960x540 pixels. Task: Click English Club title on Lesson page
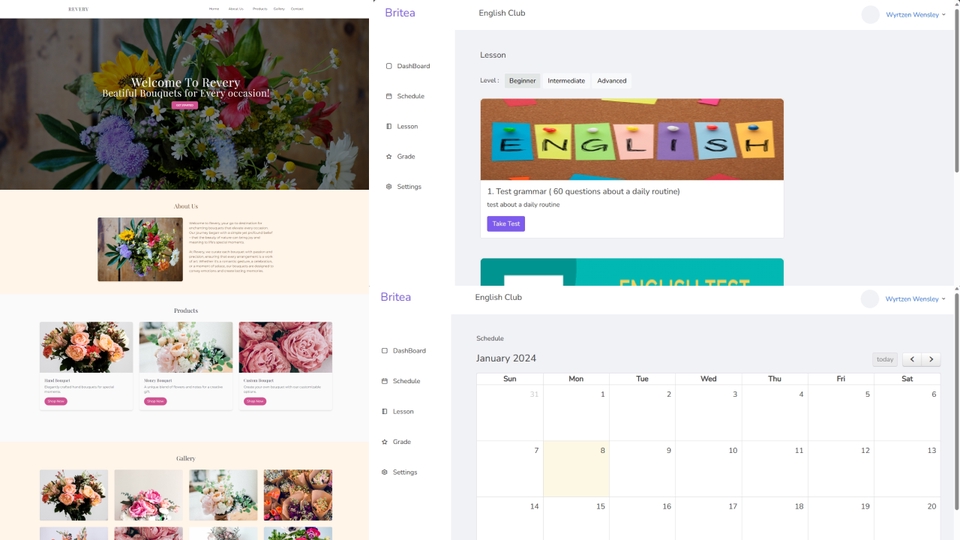(502, 13)
